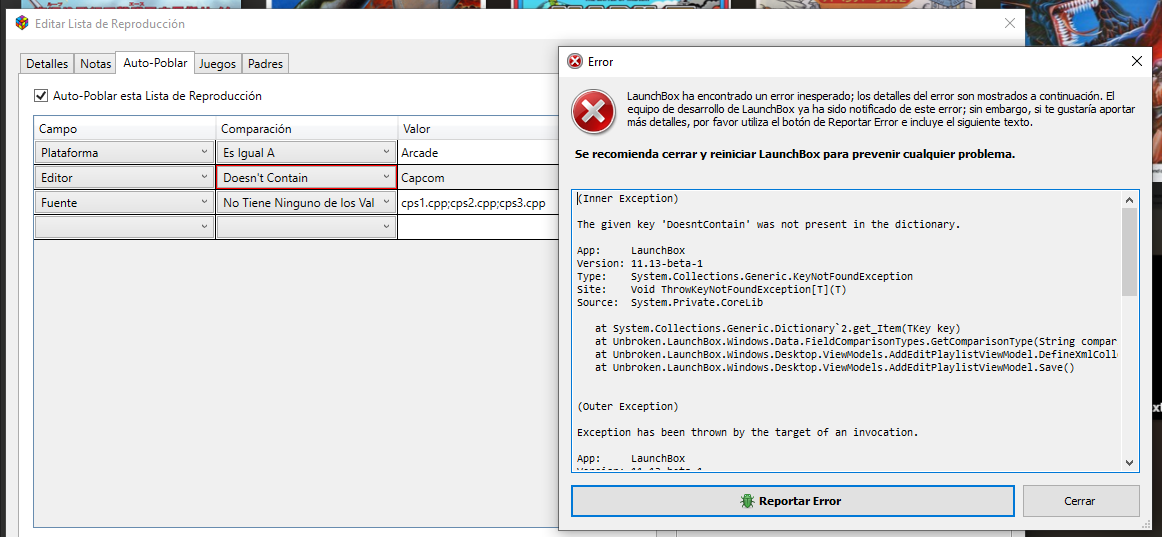Click the FieldComparisonTypes.GetComparisonType stack trace line
Viewport: 1162px width, 537px height.
[x=855, y=341]
